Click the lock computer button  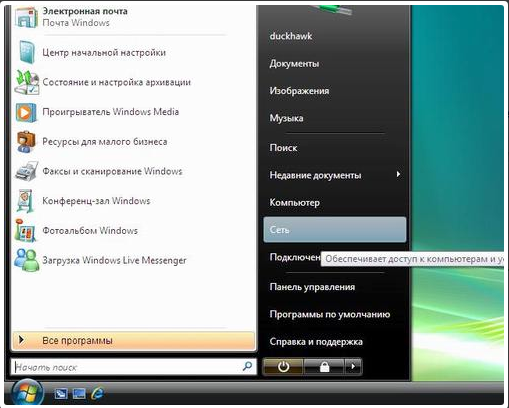324,367
